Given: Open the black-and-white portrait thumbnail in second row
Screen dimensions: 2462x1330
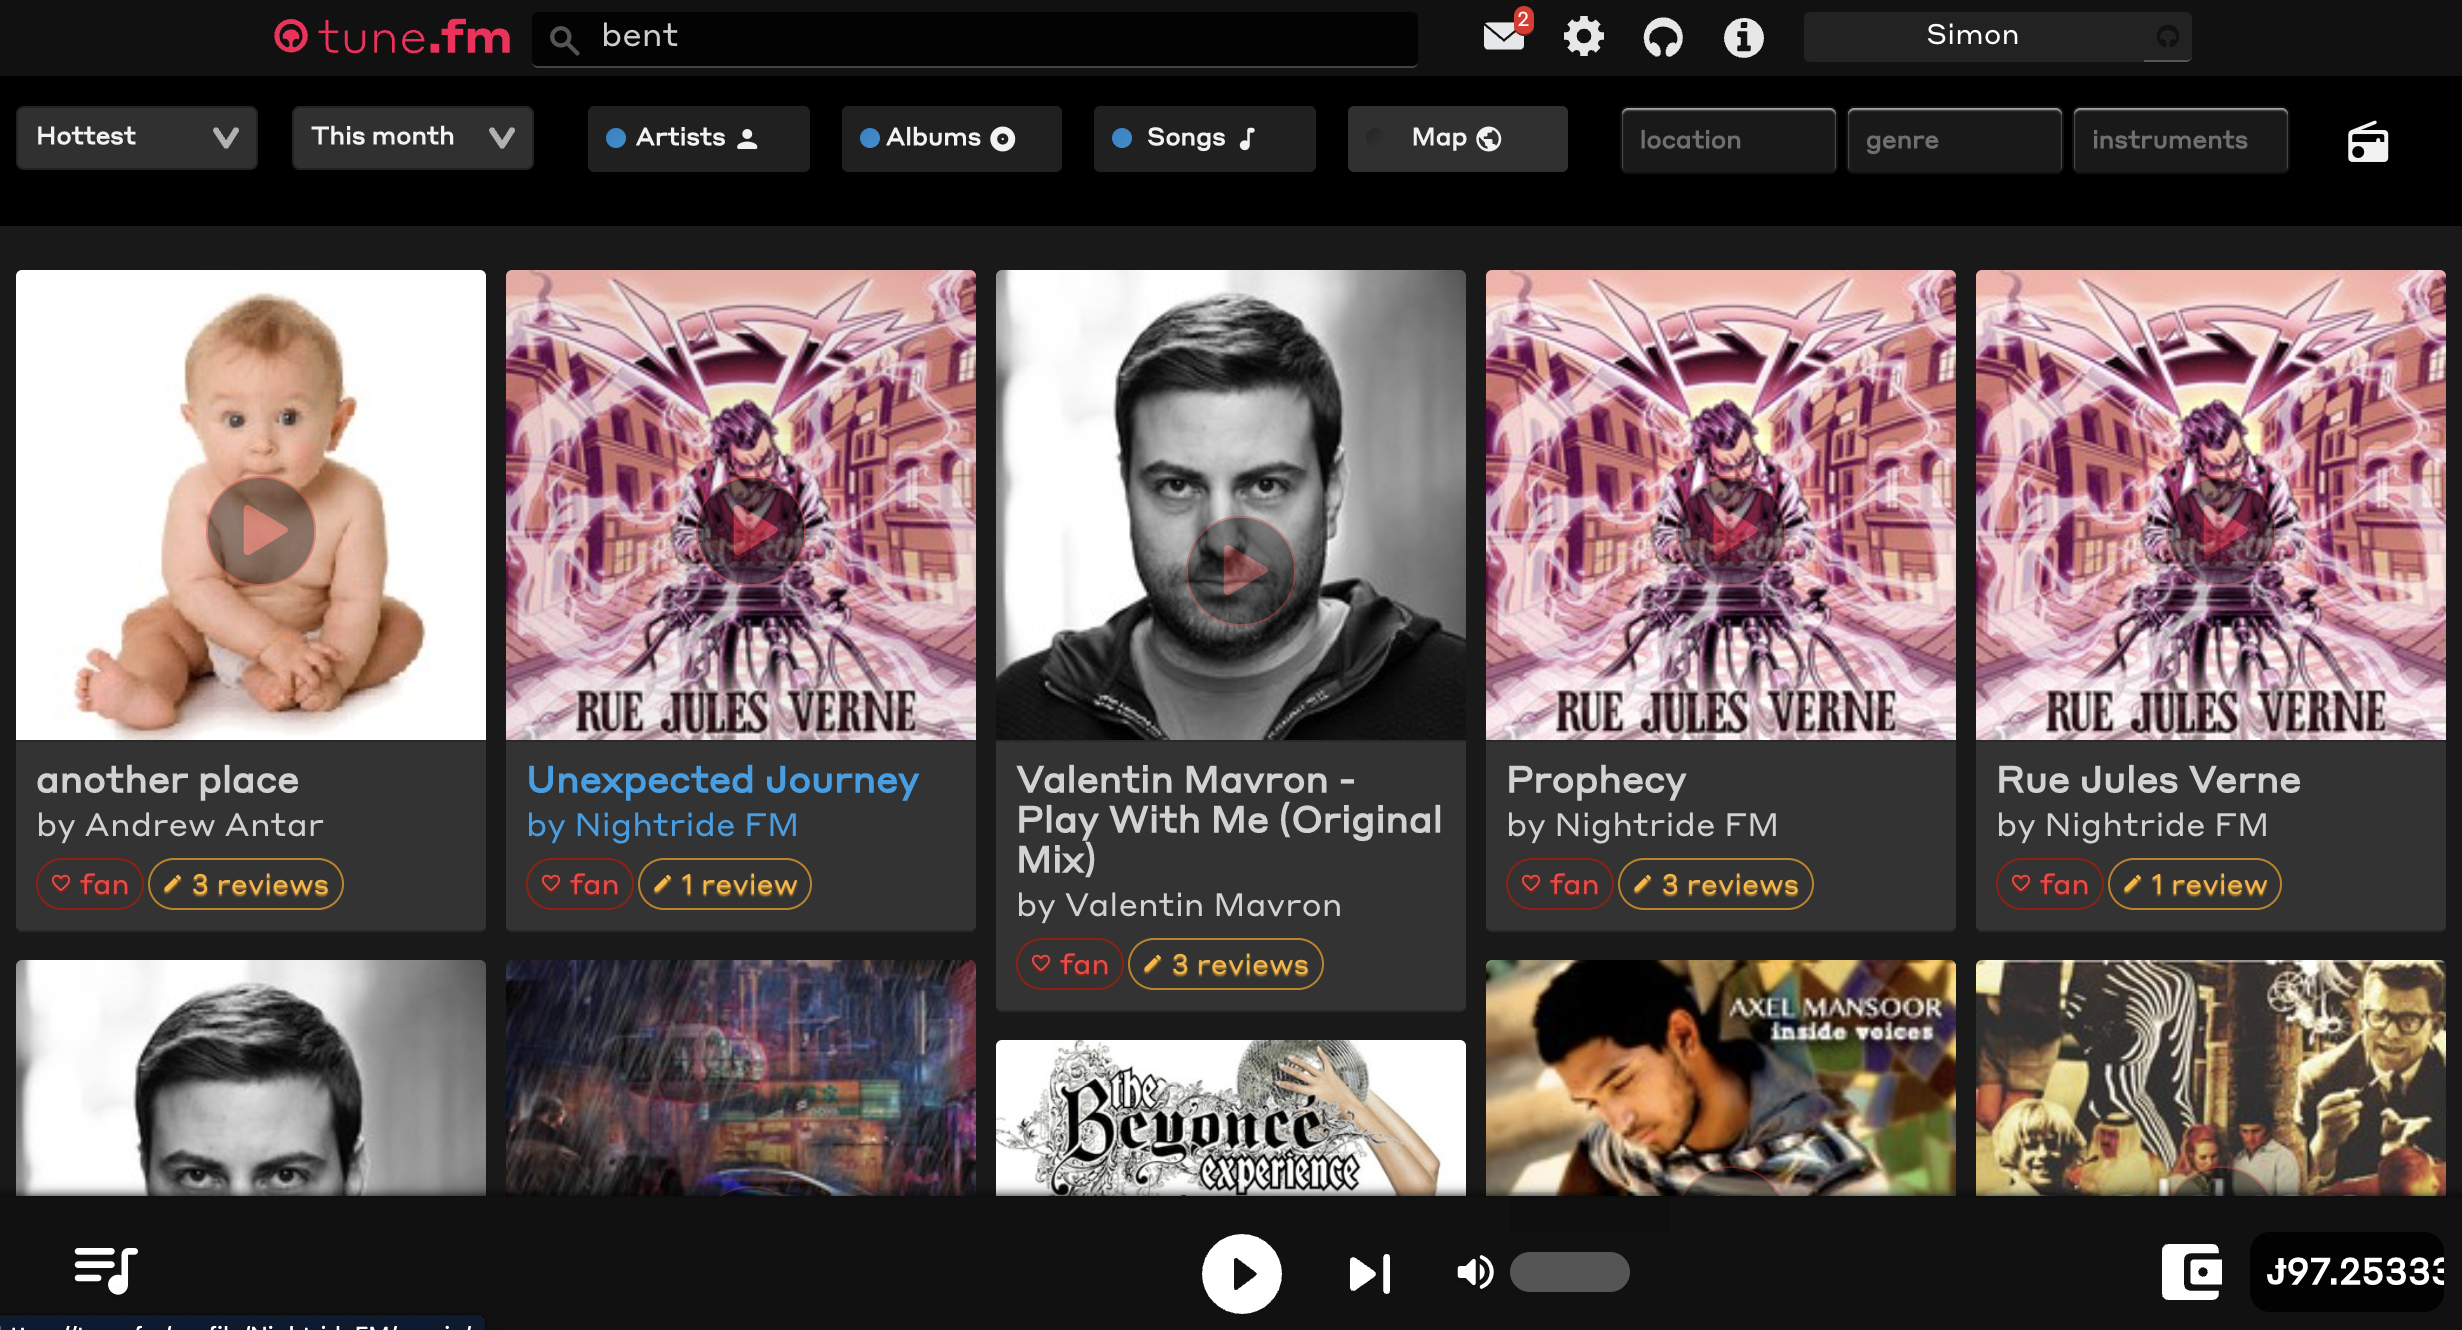Looking at the screenshot, I should [x=251, y=1078].
